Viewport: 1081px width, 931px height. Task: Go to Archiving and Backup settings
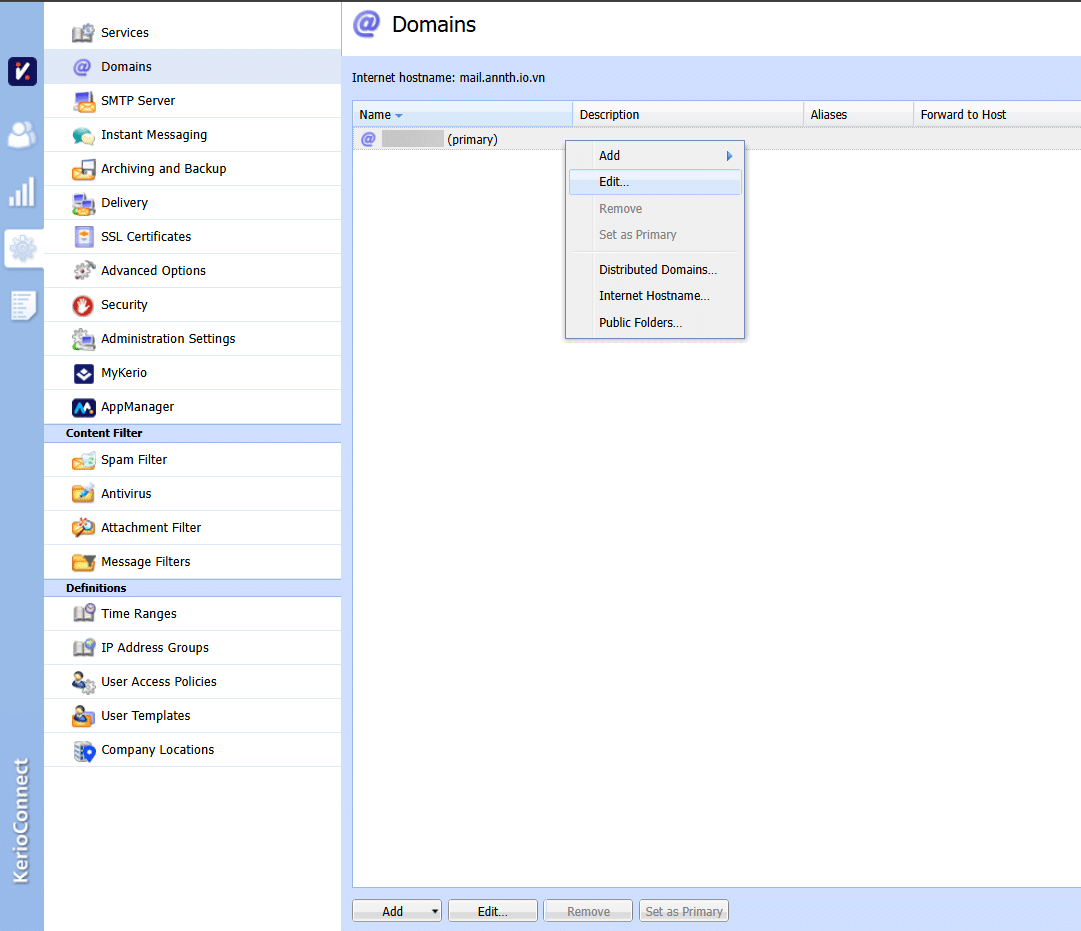click(x=163, y=169)
